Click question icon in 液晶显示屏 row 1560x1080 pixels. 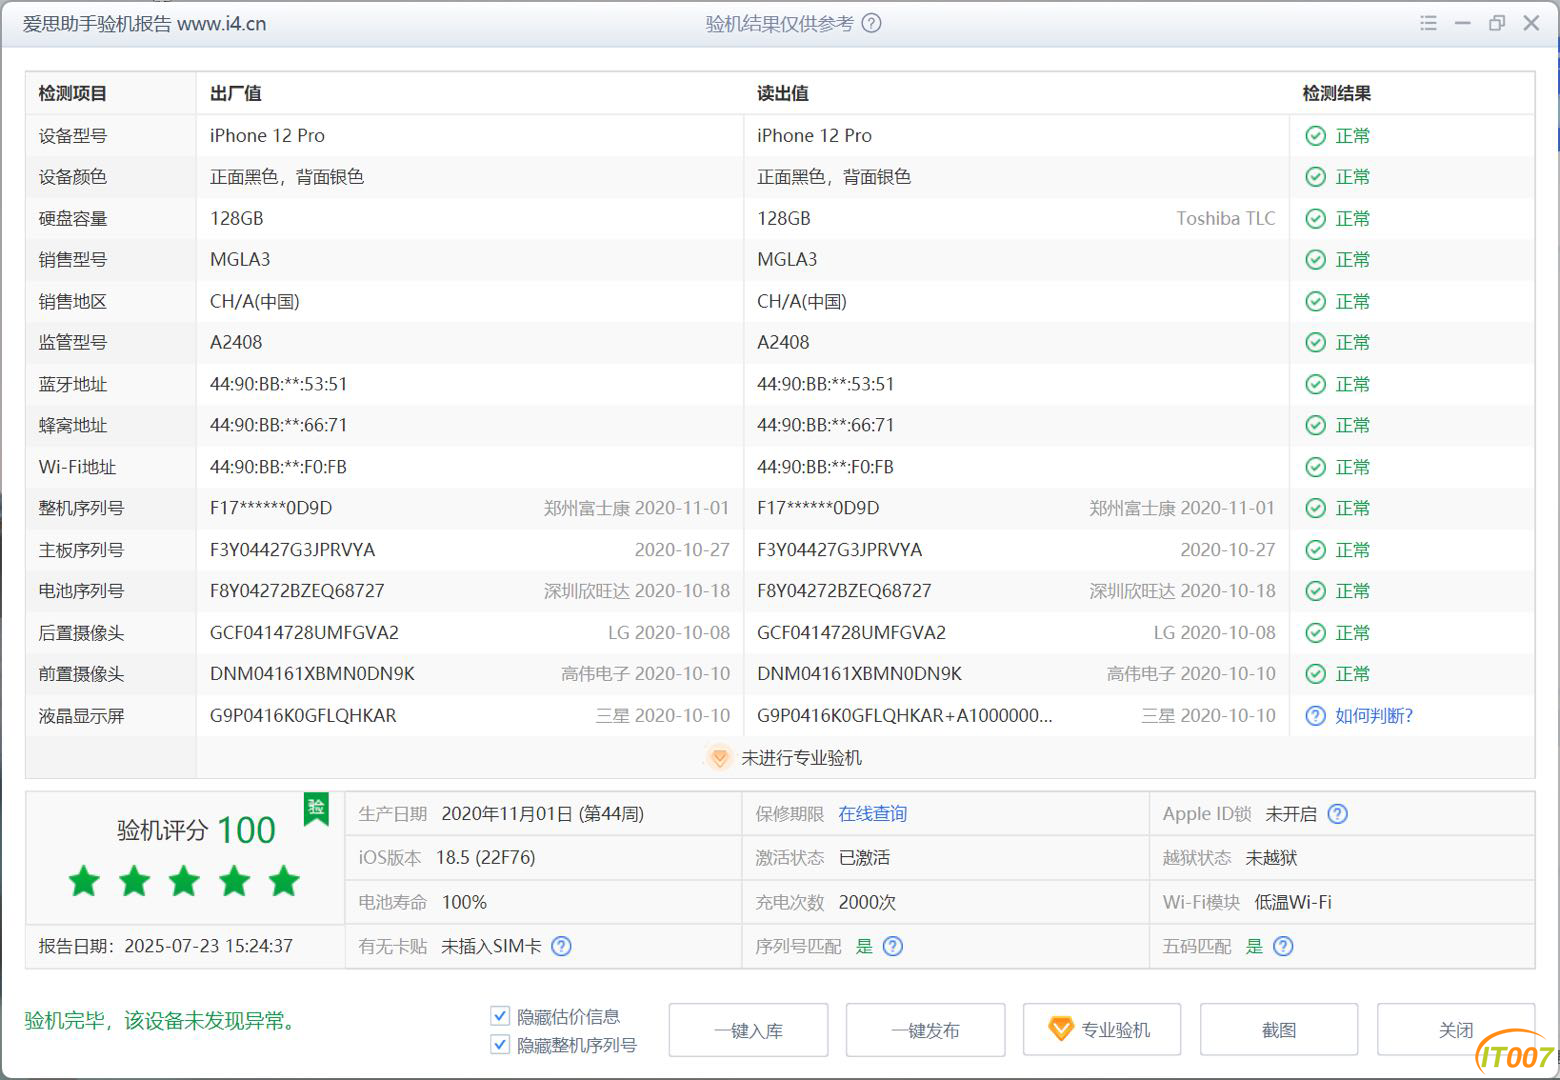(x=1316, y=716)
